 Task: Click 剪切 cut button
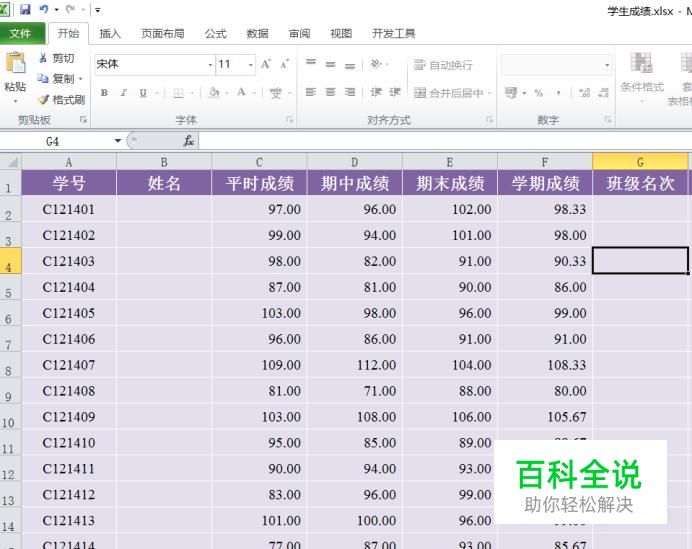pyautogui.click(x=56, y=58)
